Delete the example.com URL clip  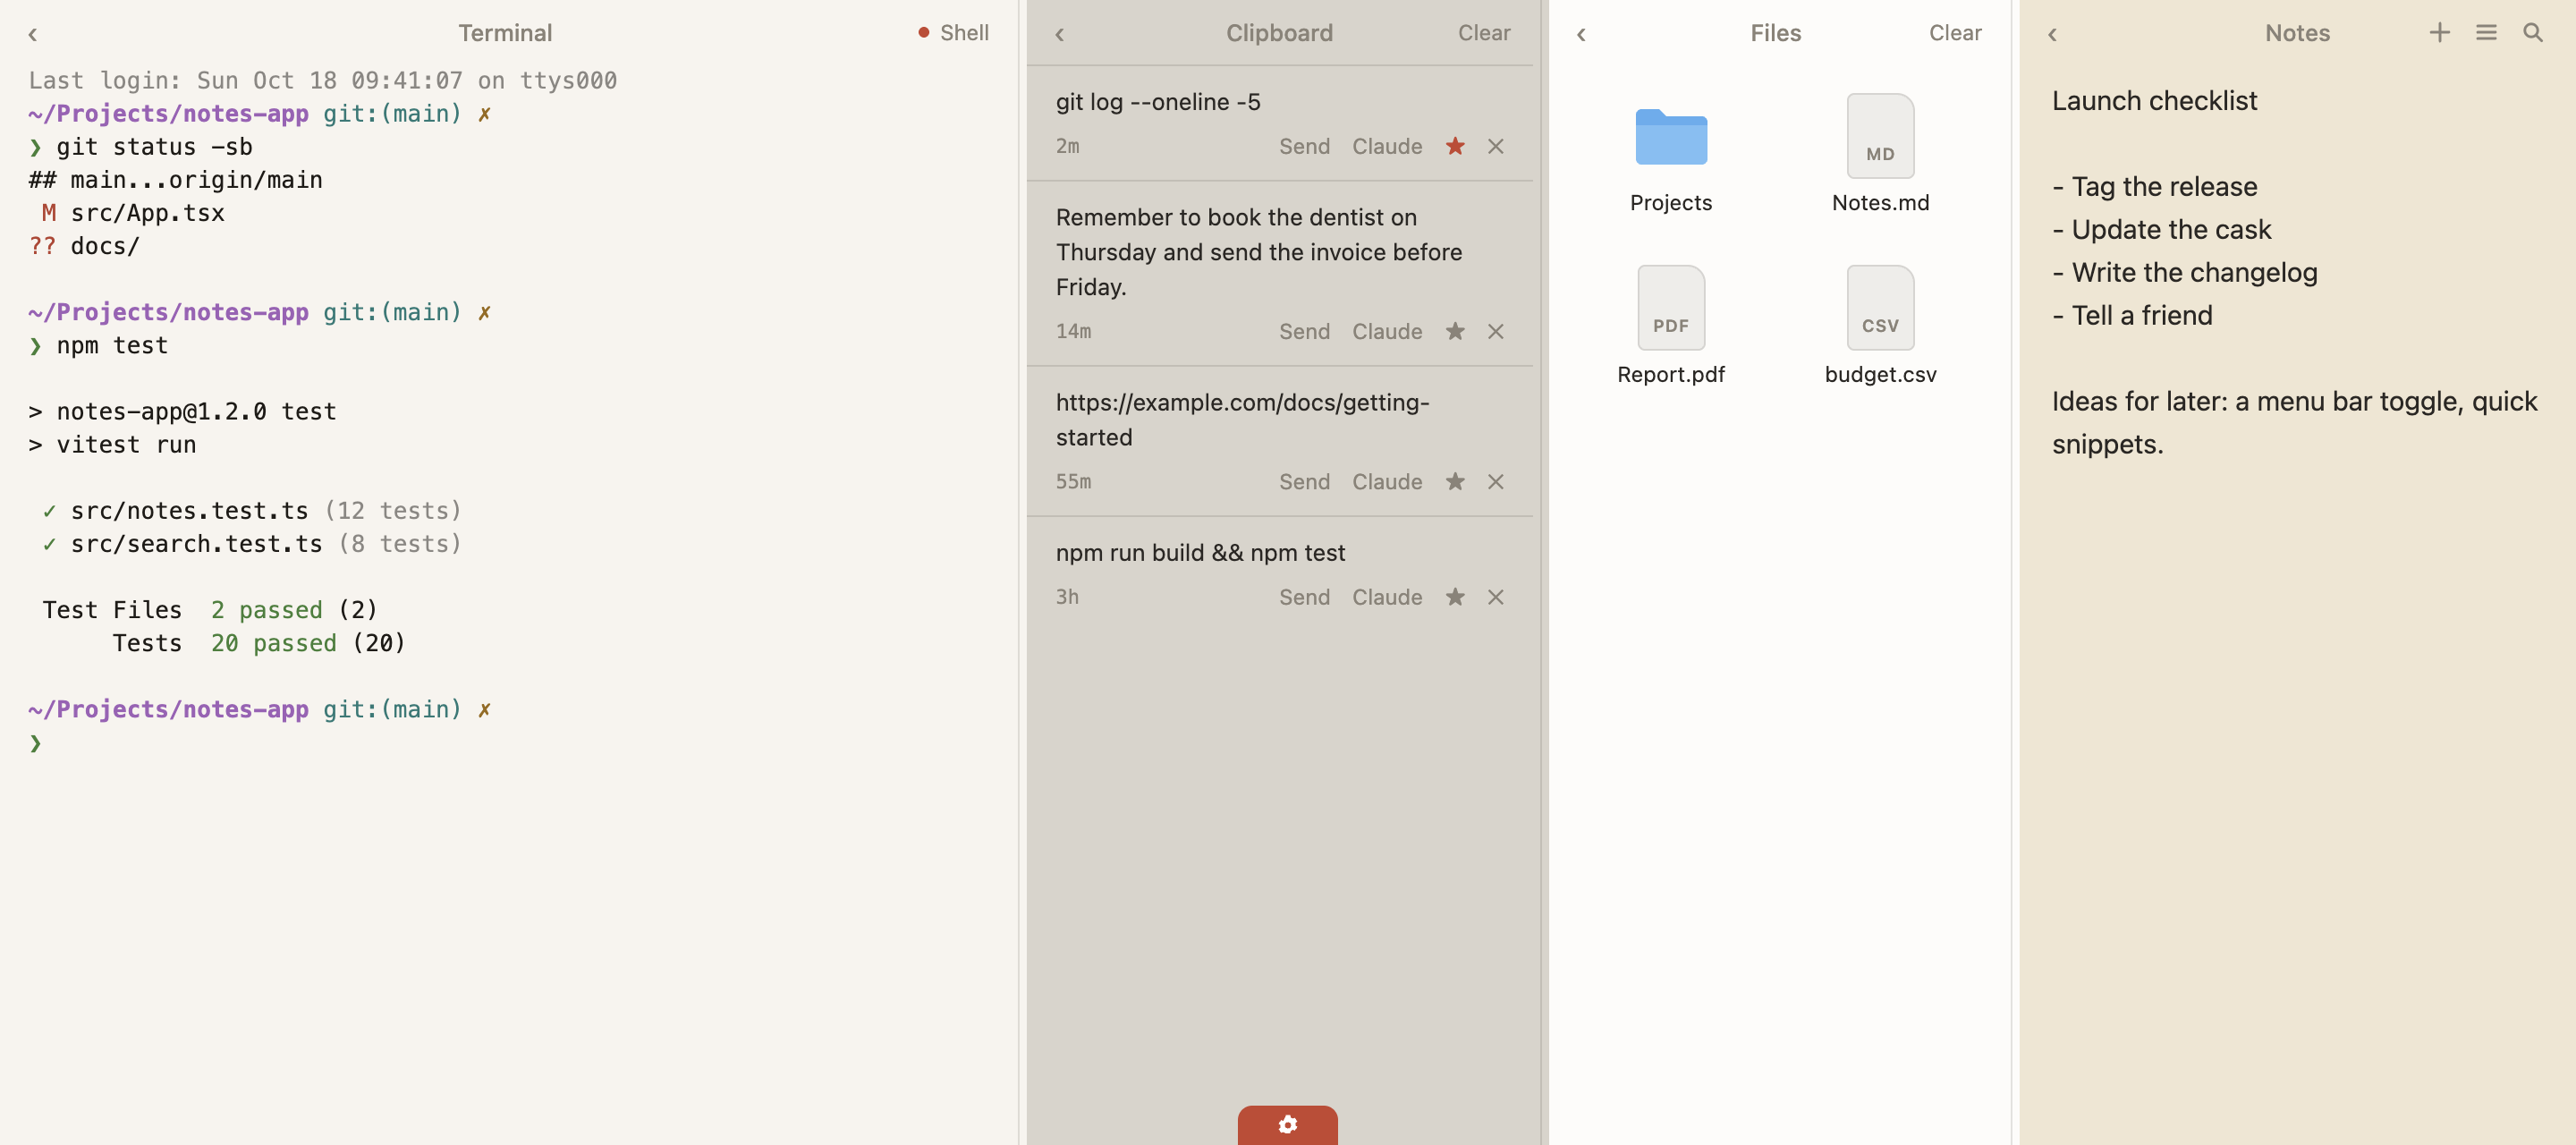click(x=1495, y=481)
